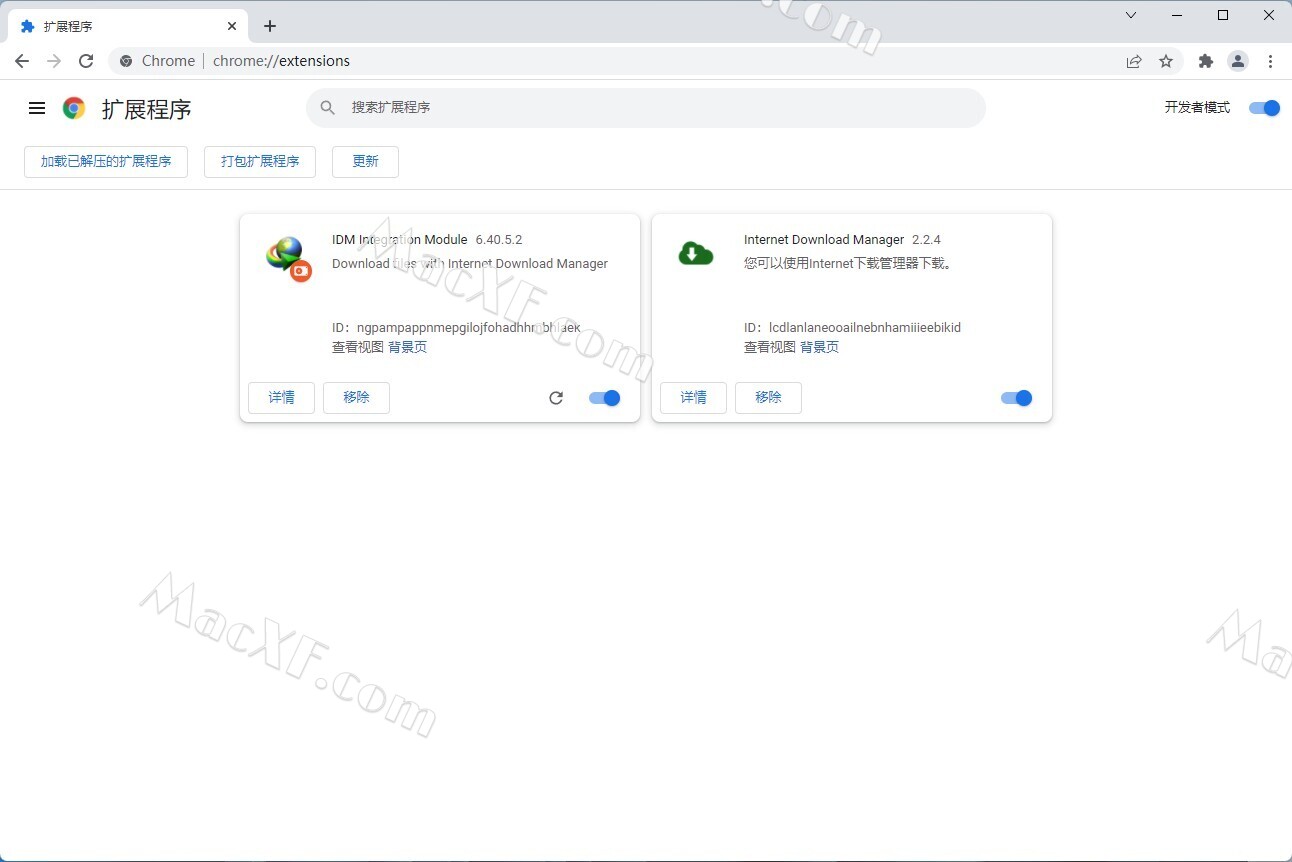Open 详情 for IDM Integration Module

(x=281, y=398)
